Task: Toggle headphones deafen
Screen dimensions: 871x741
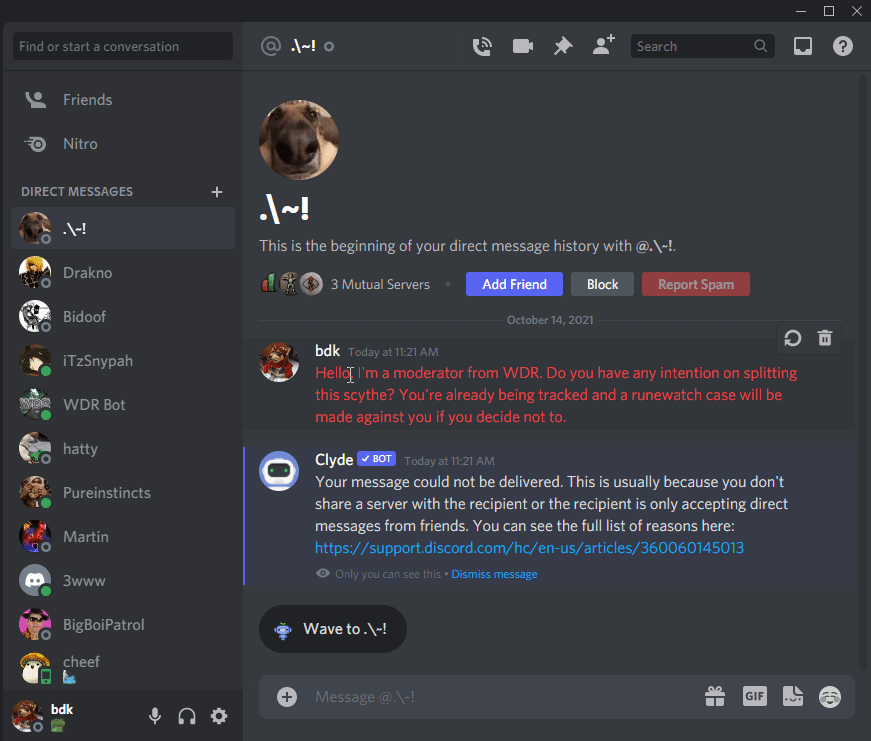Action: [187, 716]
